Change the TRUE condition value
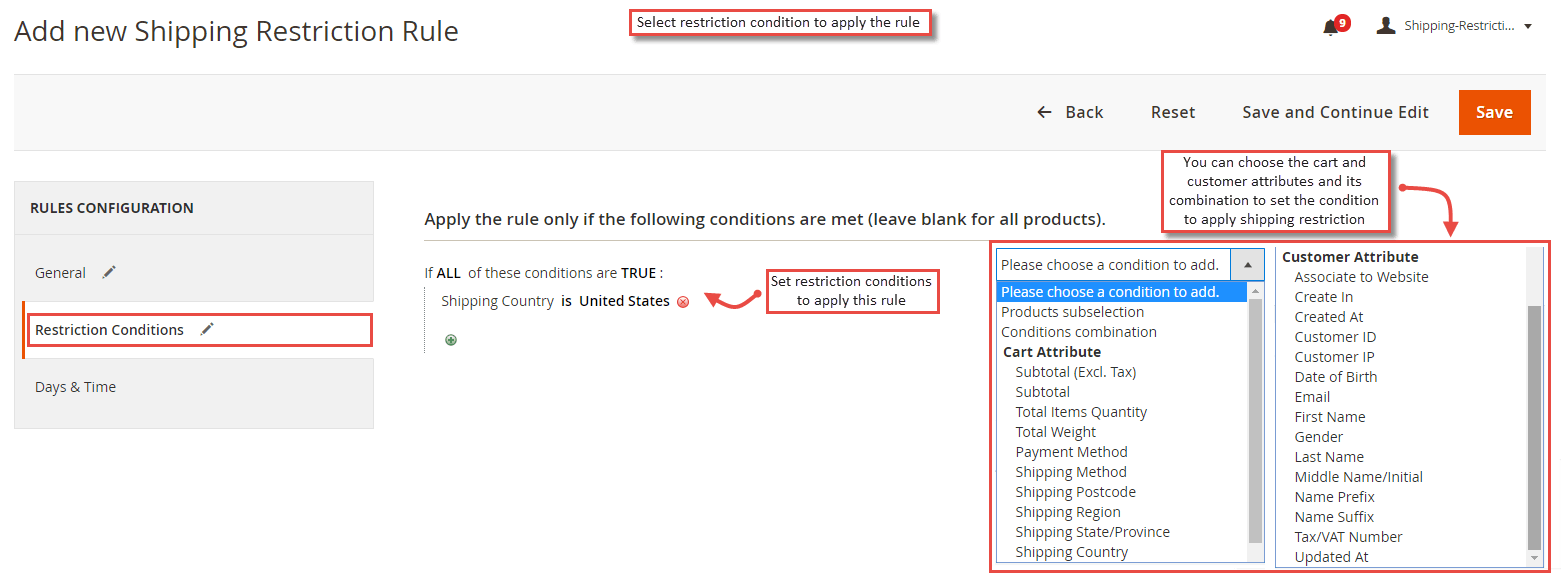 click(638, 273)
